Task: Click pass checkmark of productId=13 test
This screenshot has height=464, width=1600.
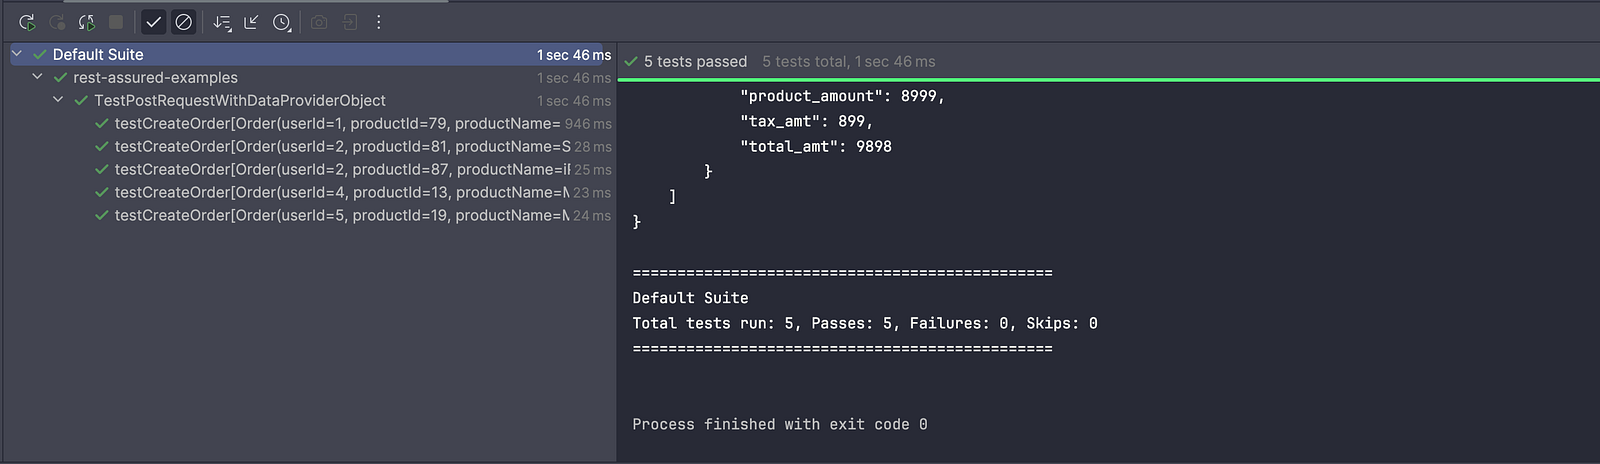Action: click(x=101, y=192)
